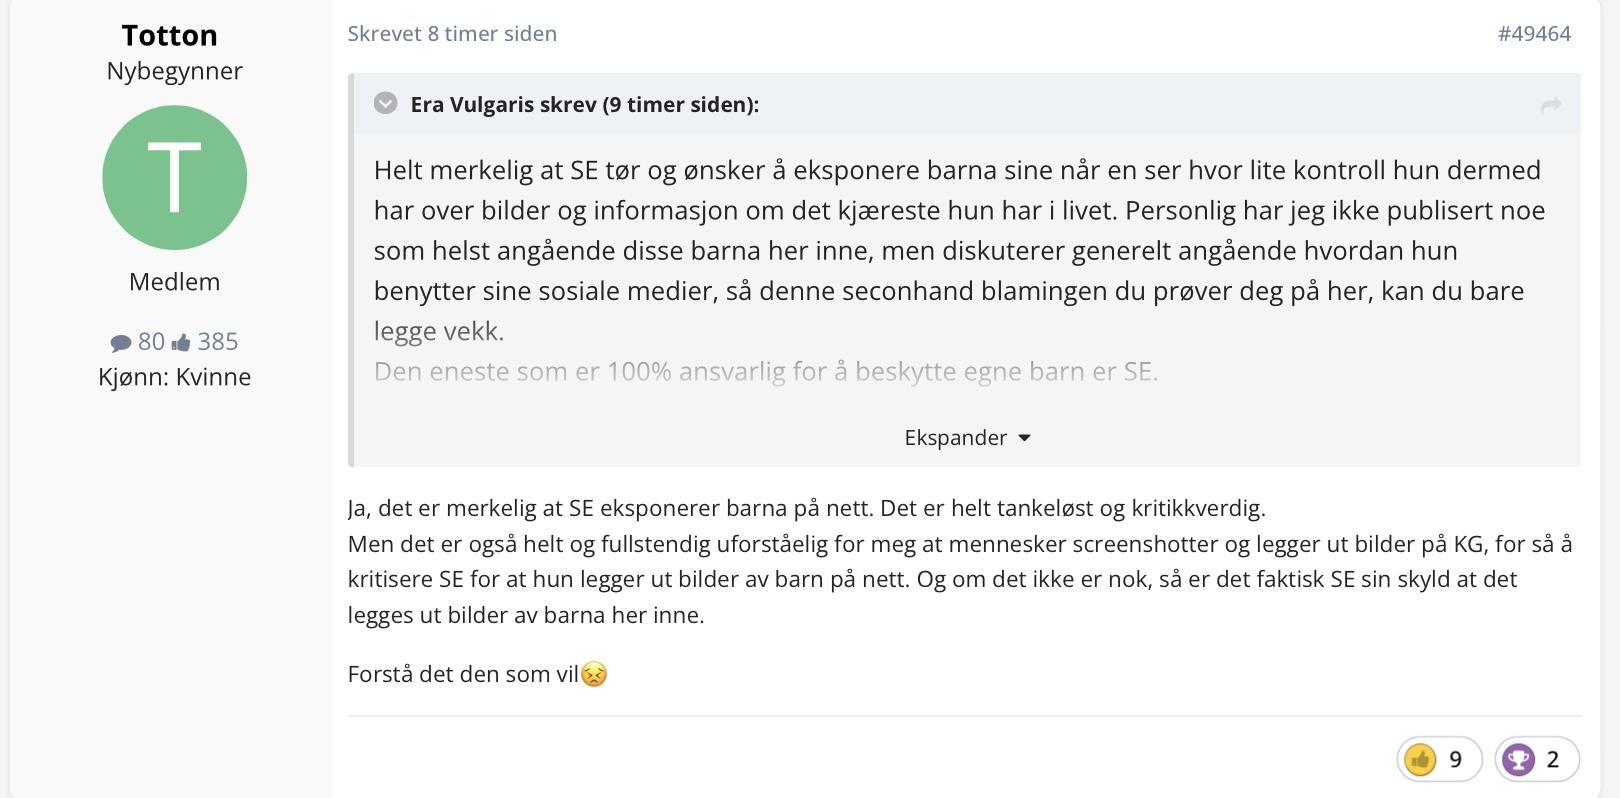
Task: Click the yellow thumbs-up reaction icon
Action: 1420,759
